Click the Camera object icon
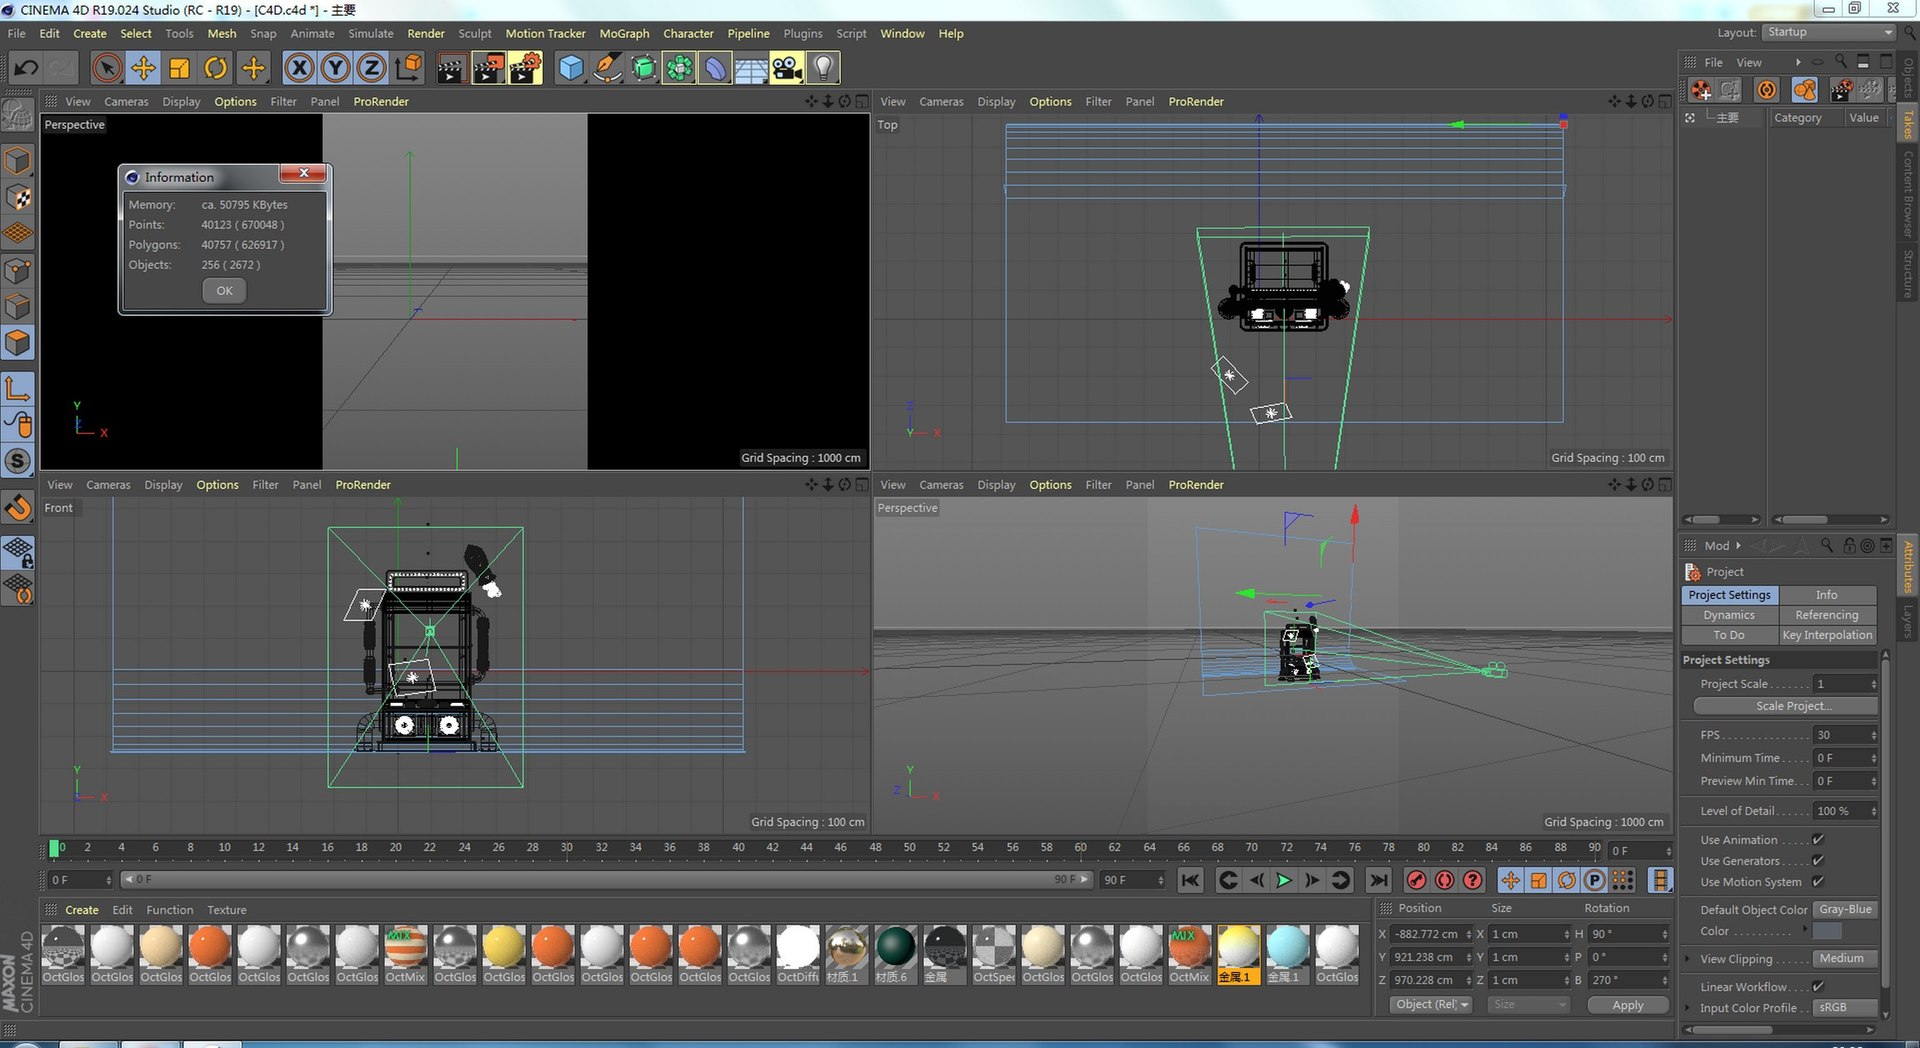 787,68
